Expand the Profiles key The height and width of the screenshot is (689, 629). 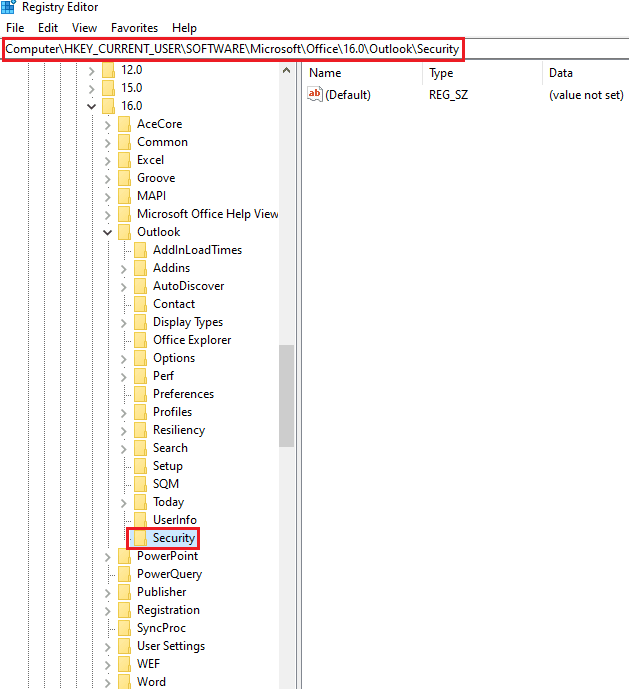pyautogui.click(x=124, y=413)
